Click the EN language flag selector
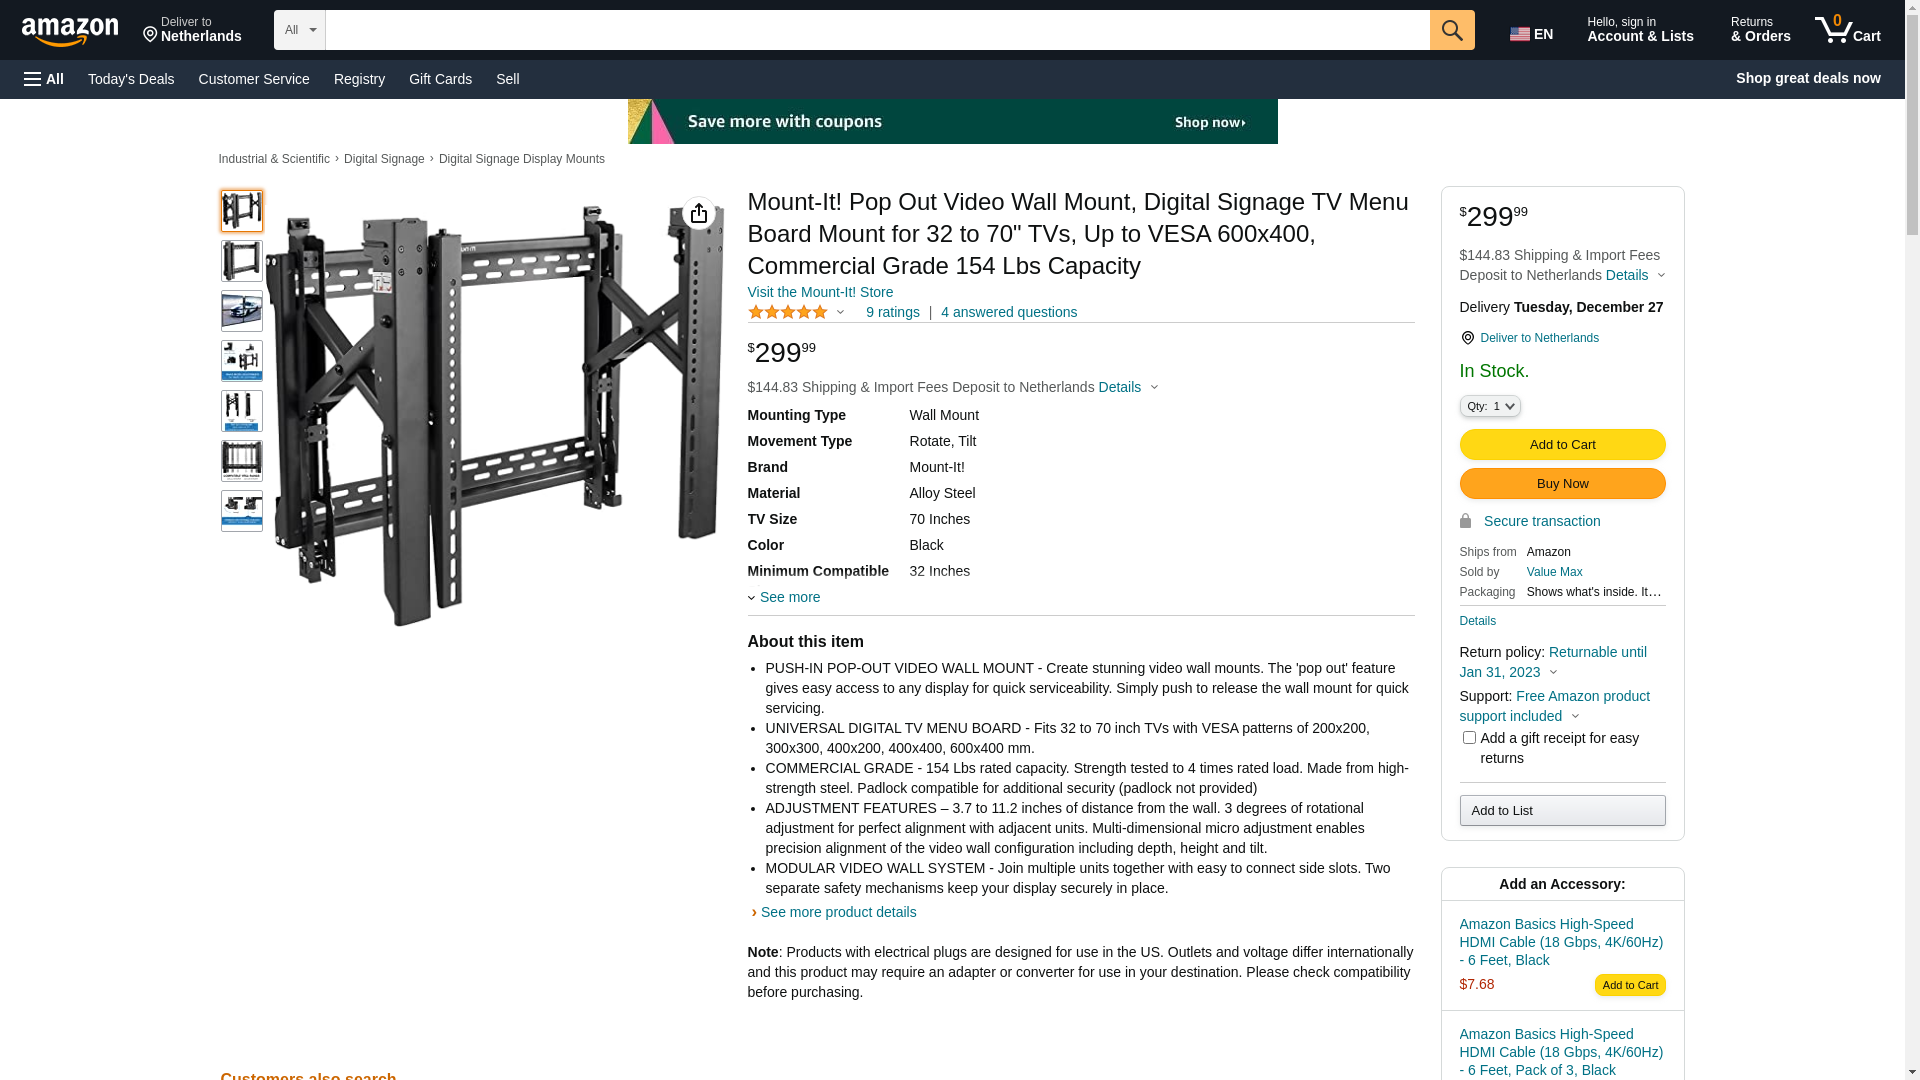 (x=1531, y=33)
